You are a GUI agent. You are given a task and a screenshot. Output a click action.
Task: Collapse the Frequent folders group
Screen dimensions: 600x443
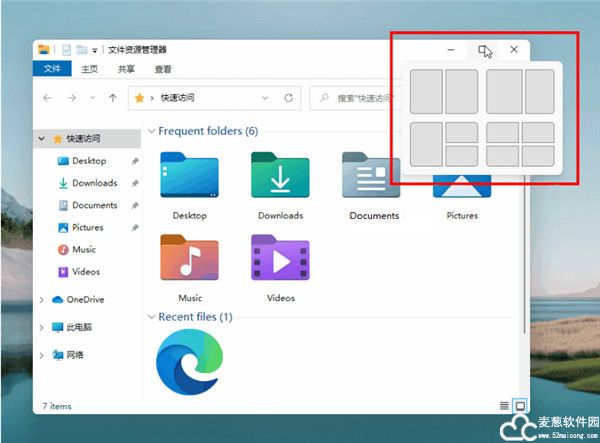coord(152,131)
